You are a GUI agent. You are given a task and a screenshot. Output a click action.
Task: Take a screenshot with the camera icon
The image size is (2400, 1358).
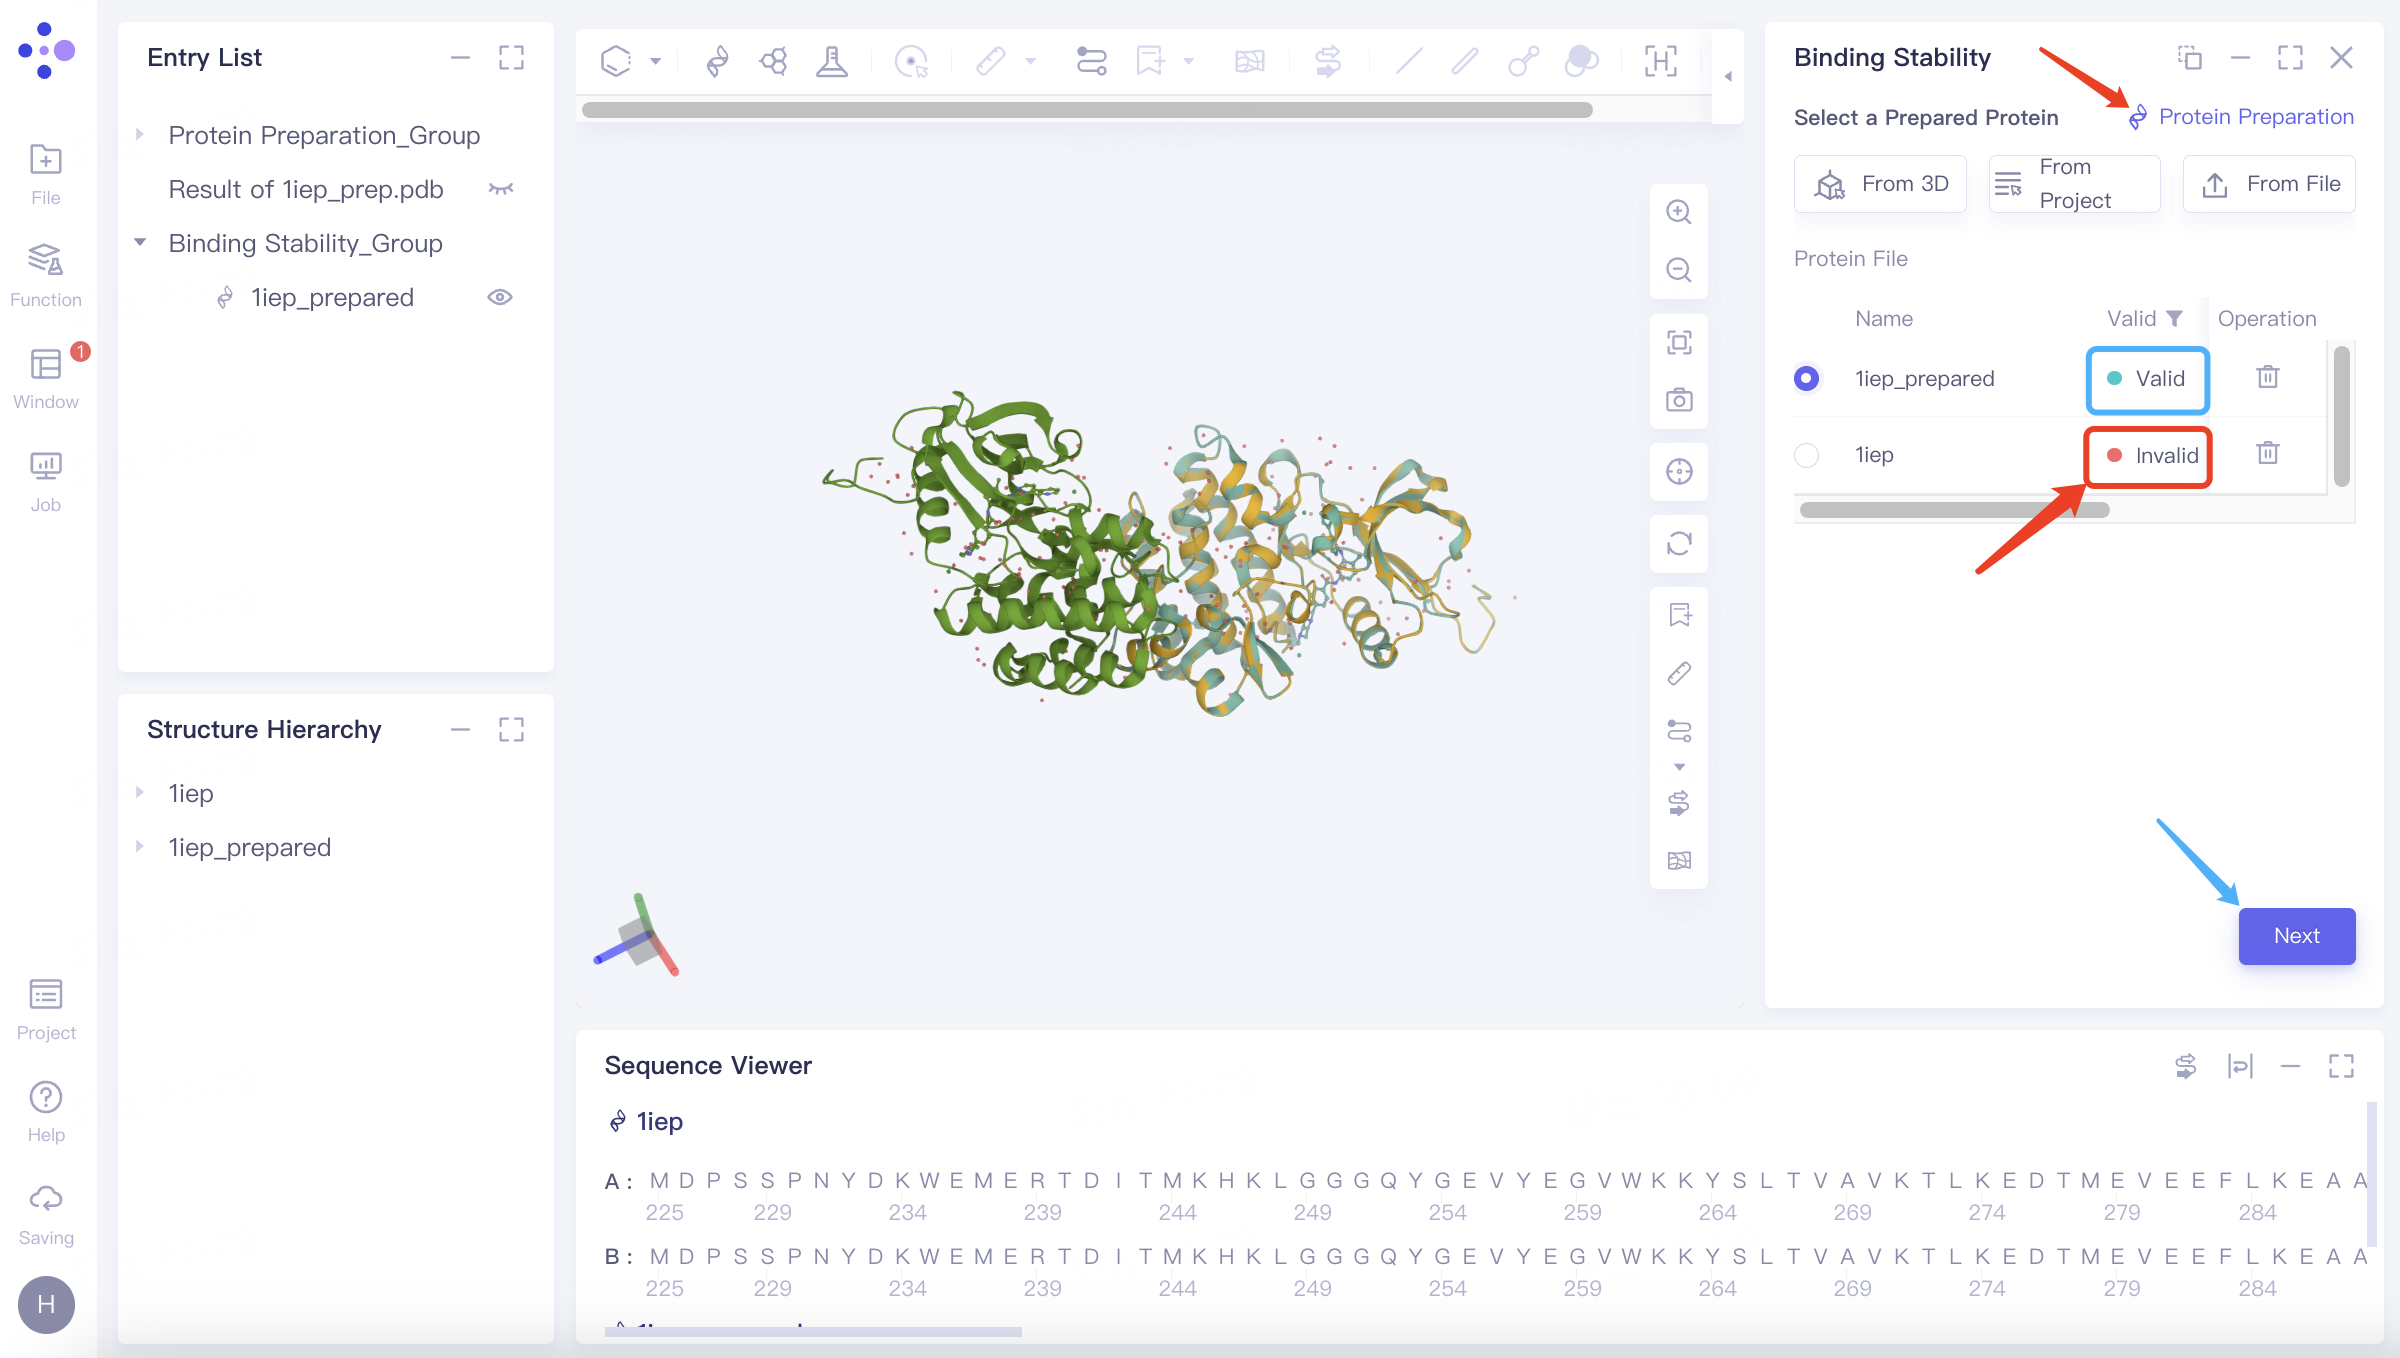1679,398
